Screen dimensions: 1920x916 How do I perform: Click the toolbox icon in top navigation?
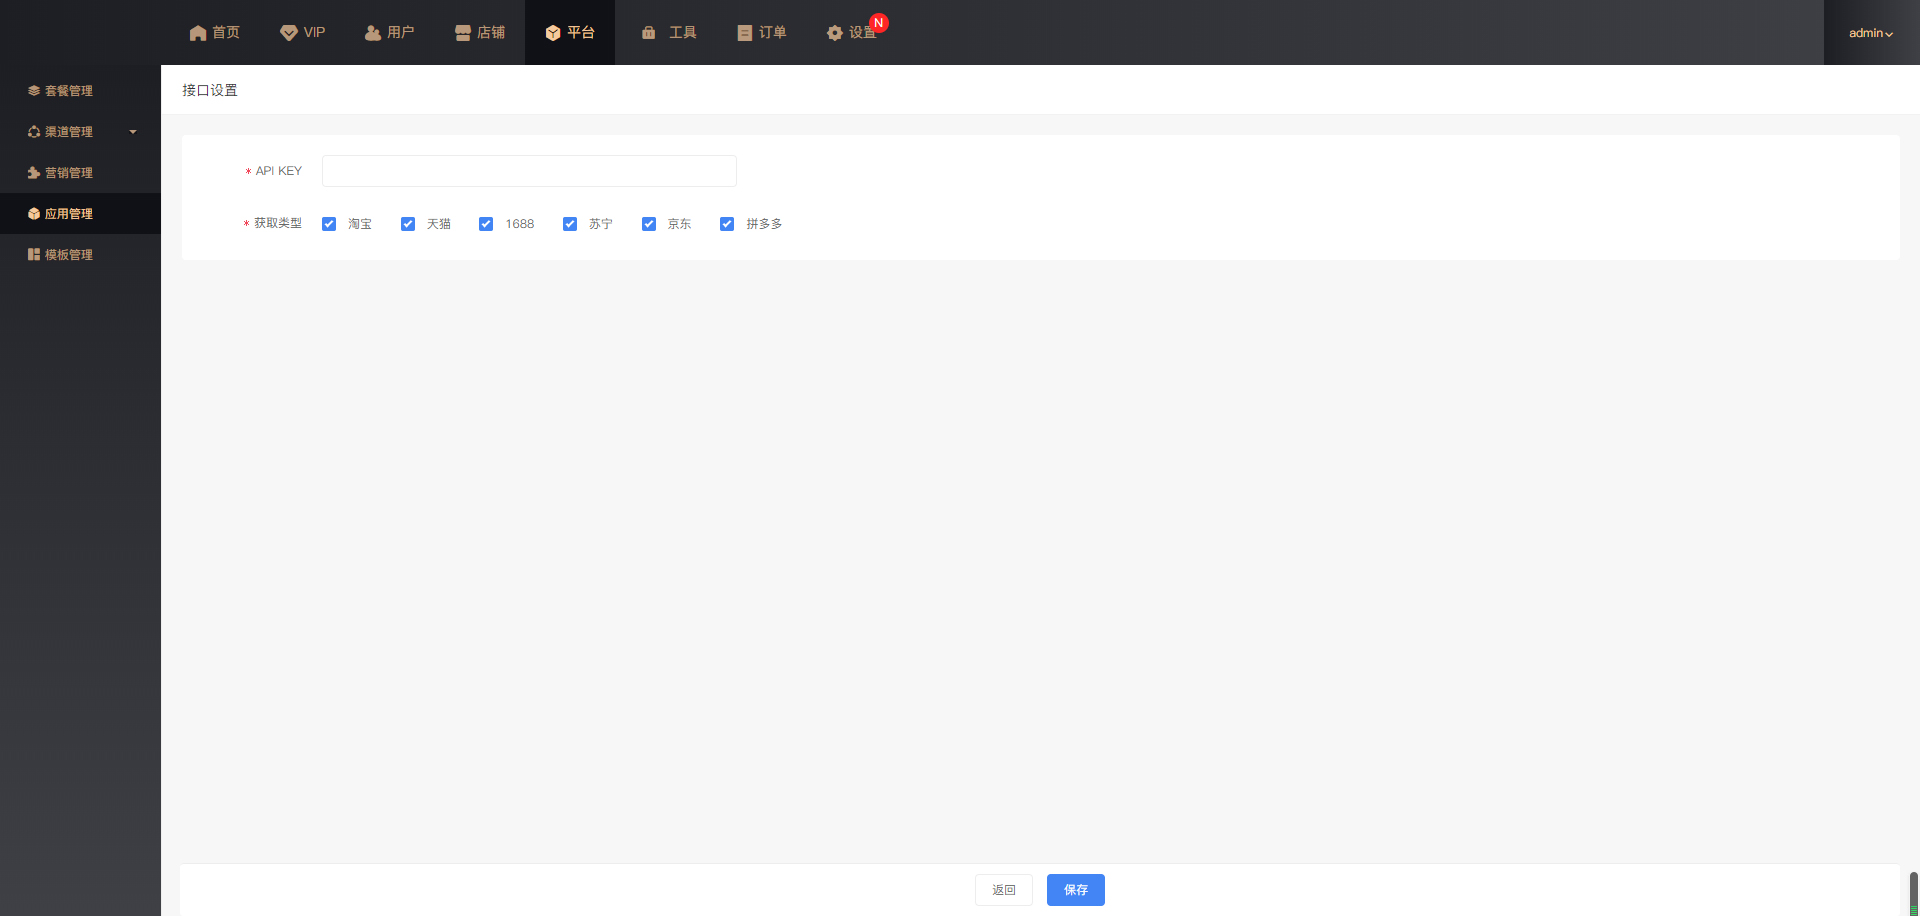click(x=649, y=33)
